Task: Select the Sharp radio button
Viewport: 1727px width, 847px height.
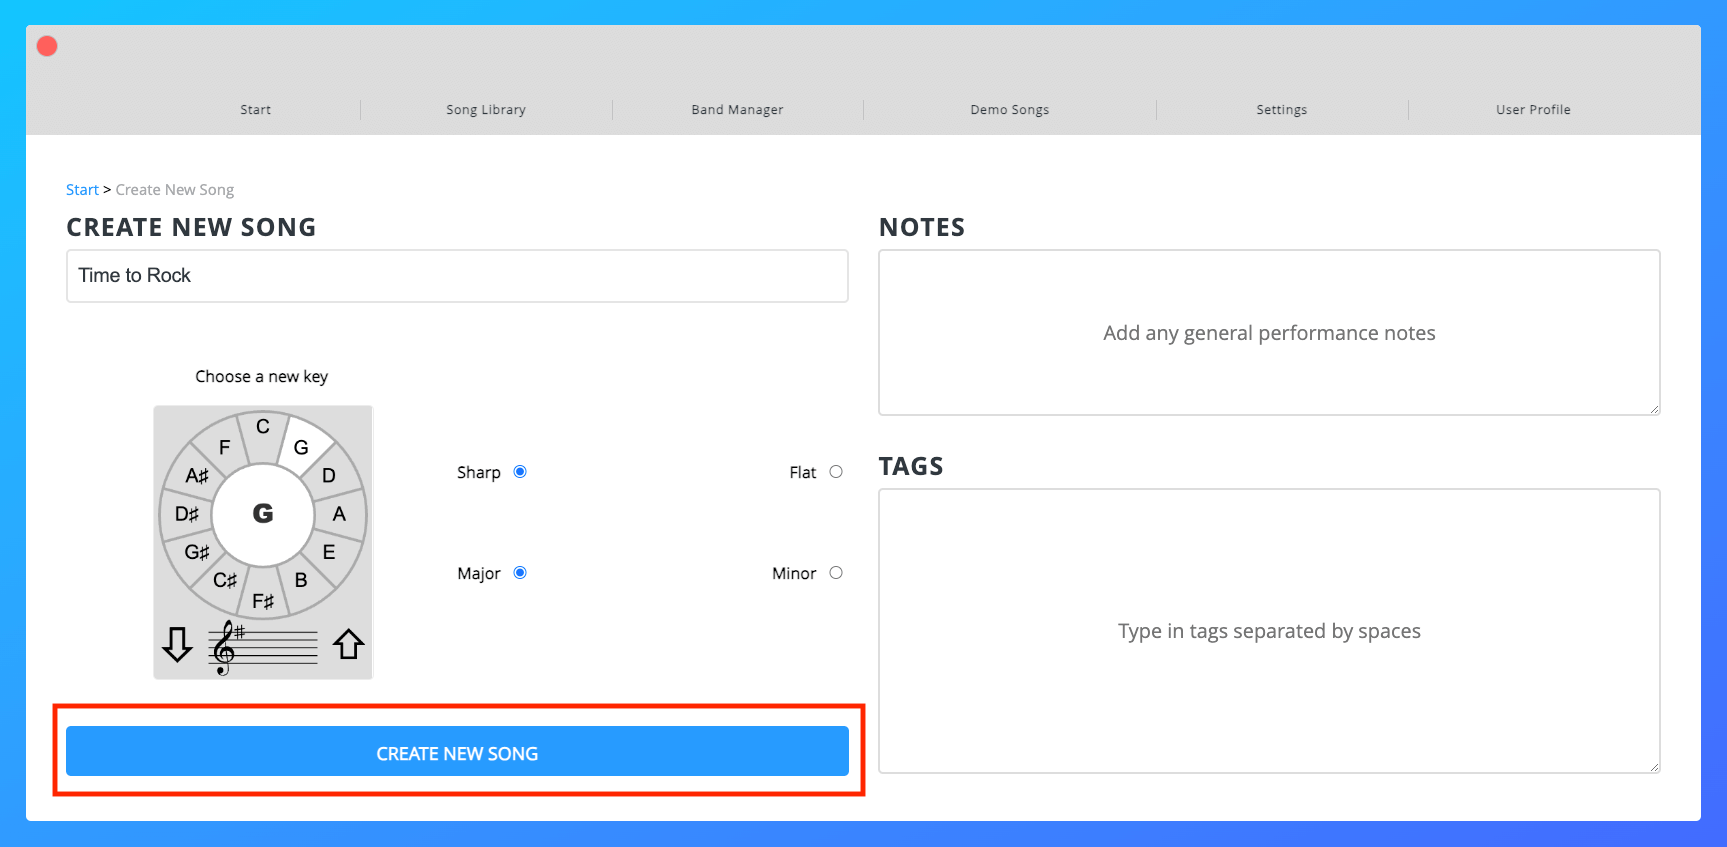Action: pos(520,472)
